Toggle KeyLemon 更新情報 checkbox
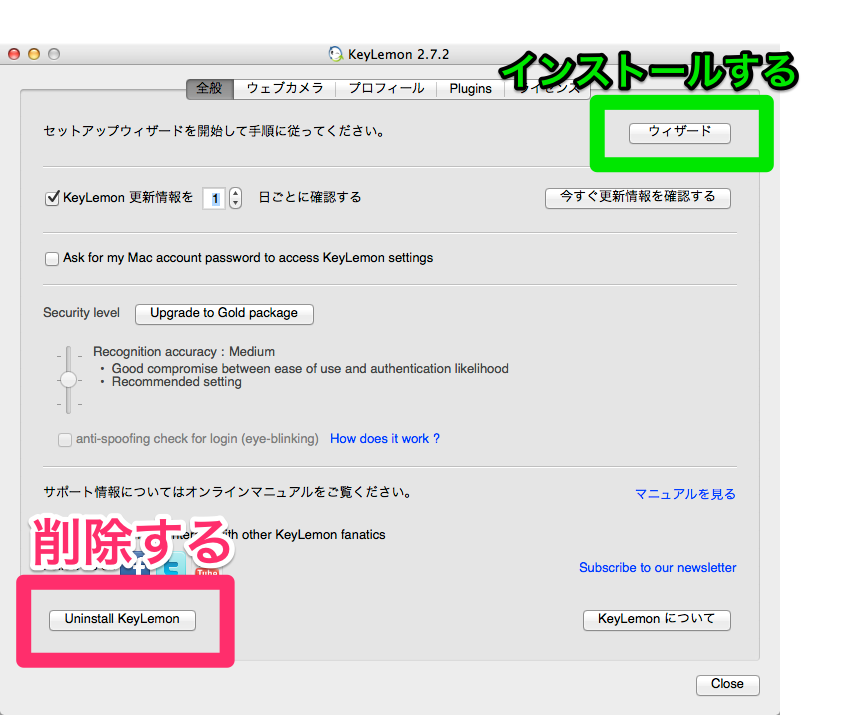This screenshot has width=848, height=715. coord(52,198)
